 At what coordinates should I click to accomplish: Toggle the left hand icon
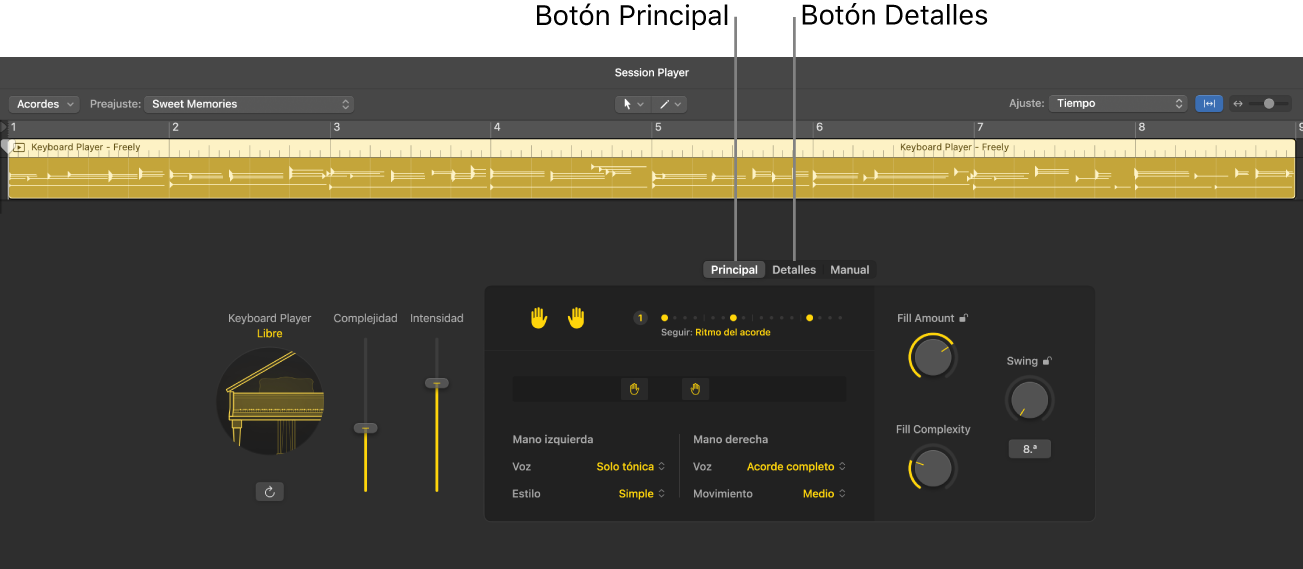pos(539,318)
